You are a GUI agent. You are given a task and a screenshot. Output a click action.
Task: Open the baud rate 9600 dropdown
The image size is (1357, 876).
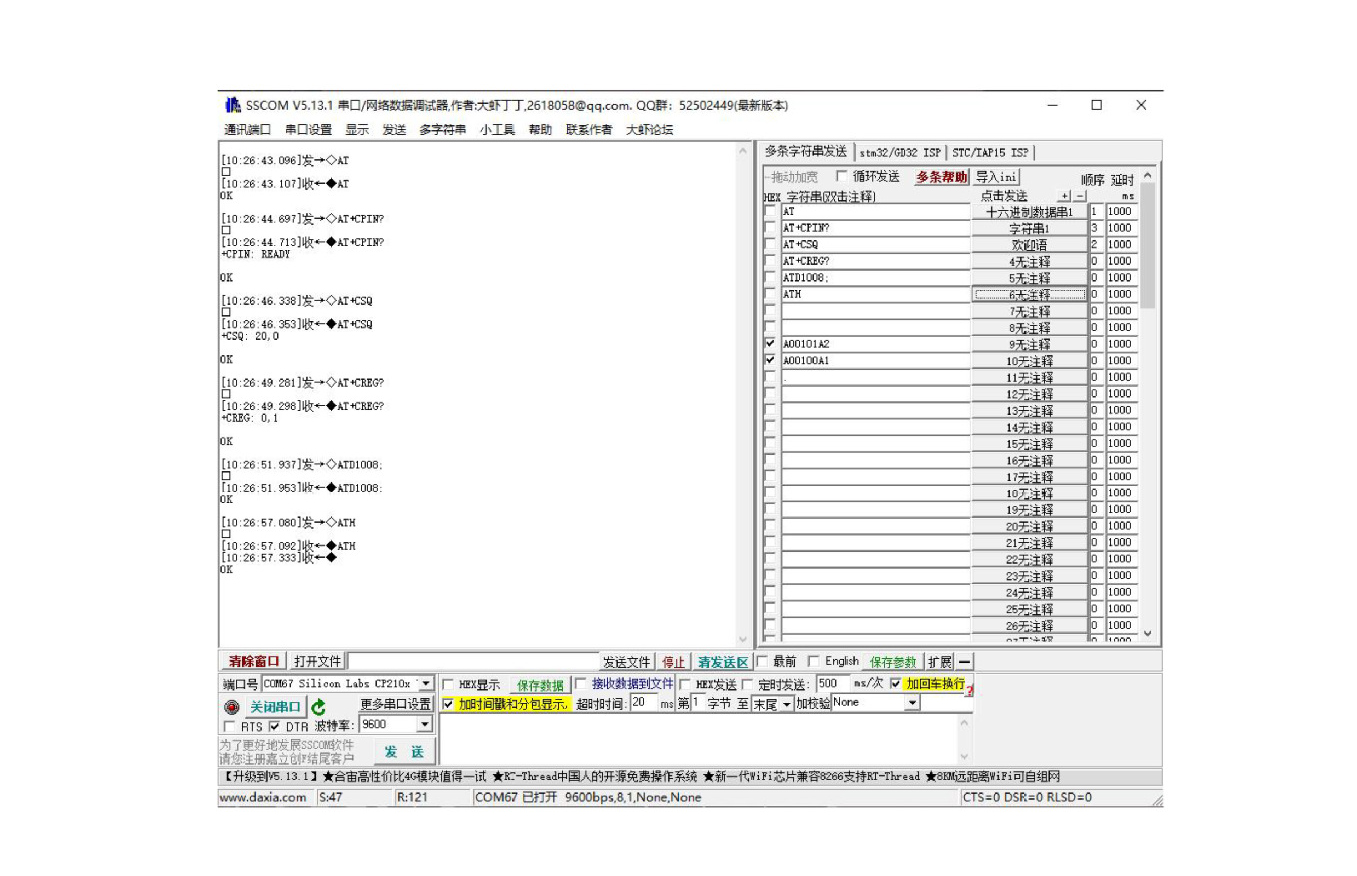(x=424, y=725)
